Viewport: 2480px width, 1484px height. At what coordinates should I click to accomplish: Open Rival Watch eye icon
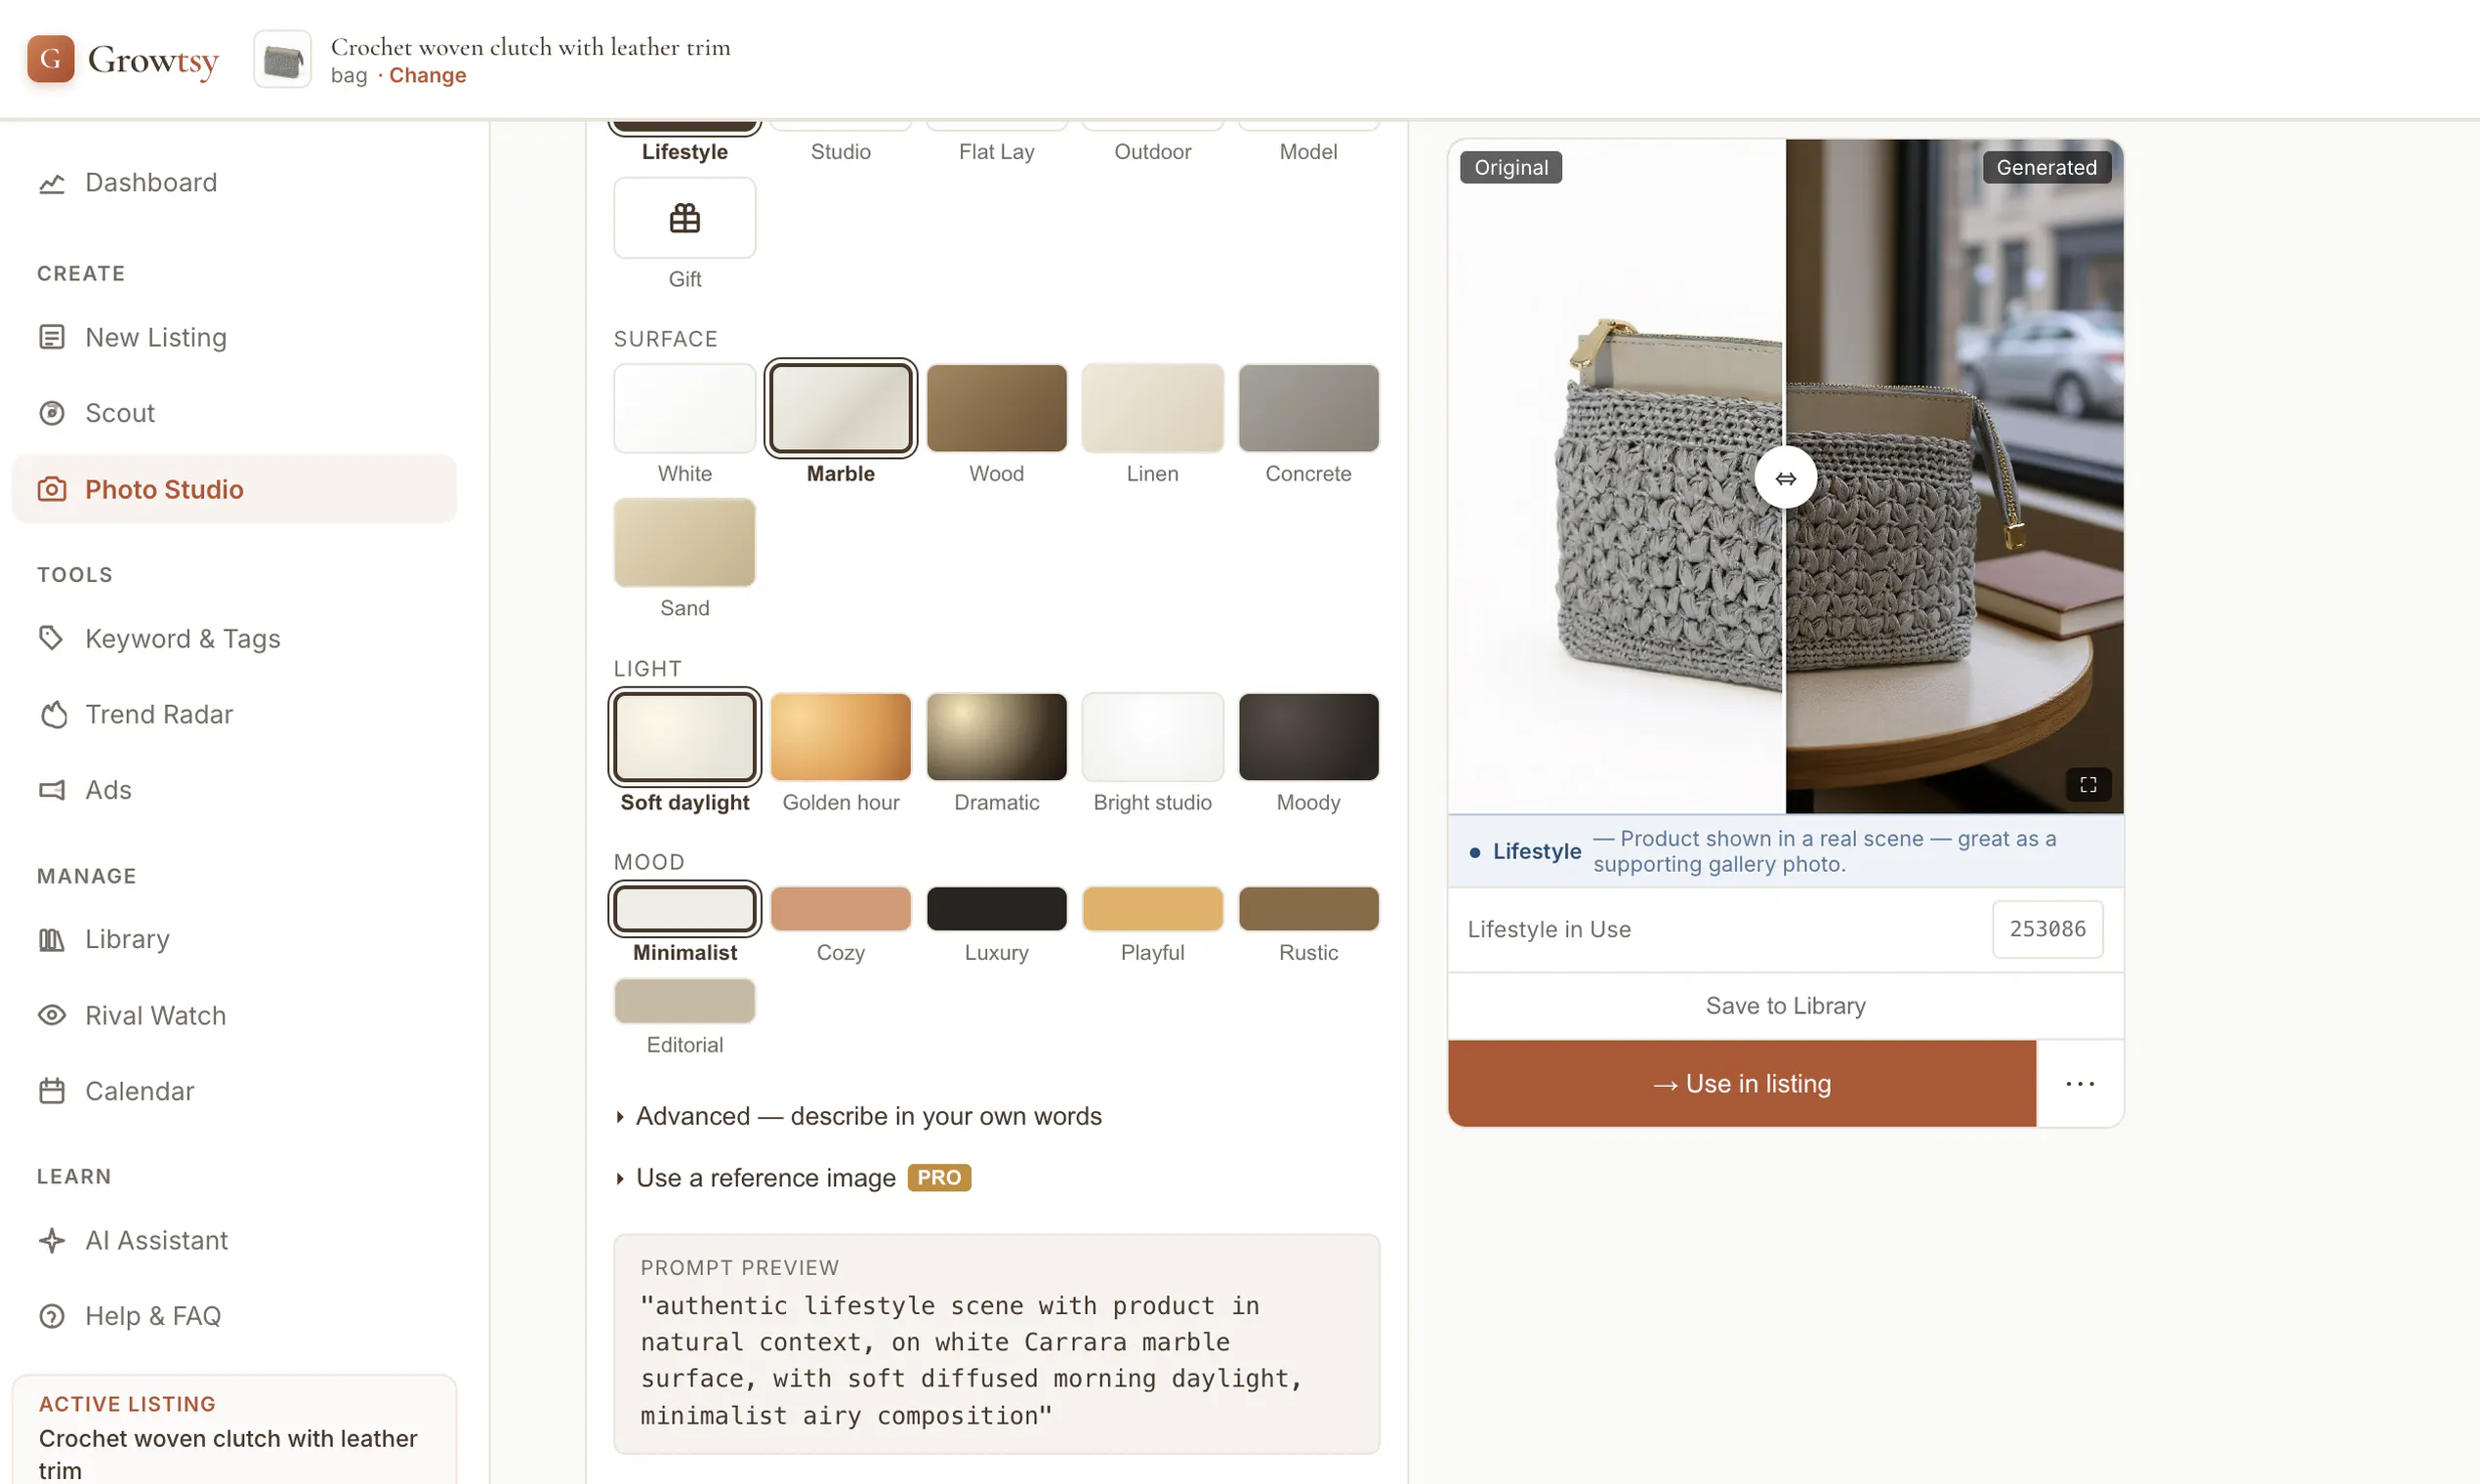click(52, 1015)
